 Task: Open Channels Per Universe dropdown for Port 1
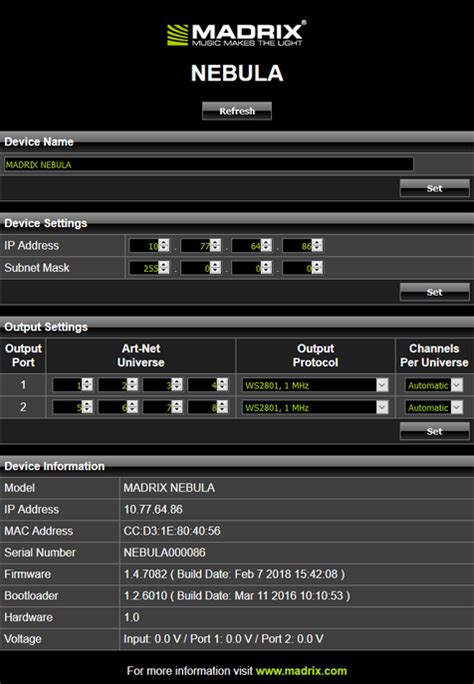(434, 385)
